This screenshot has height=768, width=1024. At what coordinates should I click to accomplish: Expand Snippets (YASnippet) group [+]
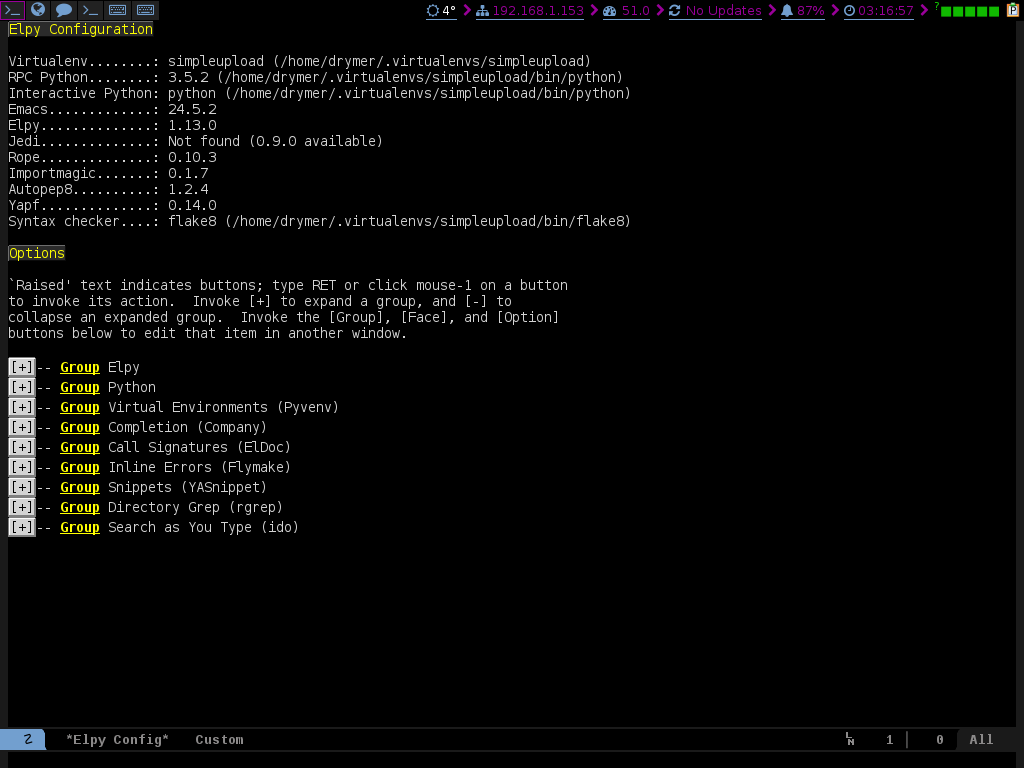22,487
